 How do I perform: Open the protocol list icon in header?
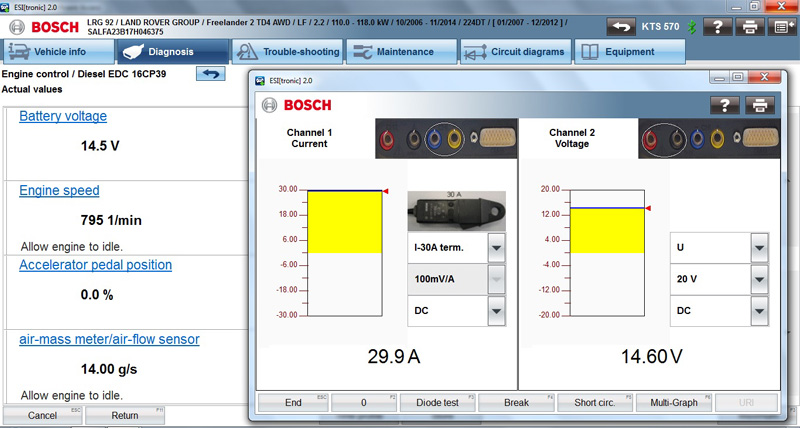(x=782, y=27)
